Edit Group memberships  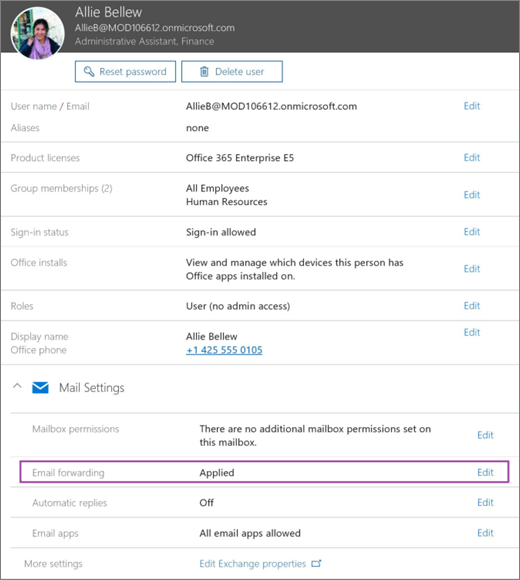pyautogui.click(x=472, y=195)
